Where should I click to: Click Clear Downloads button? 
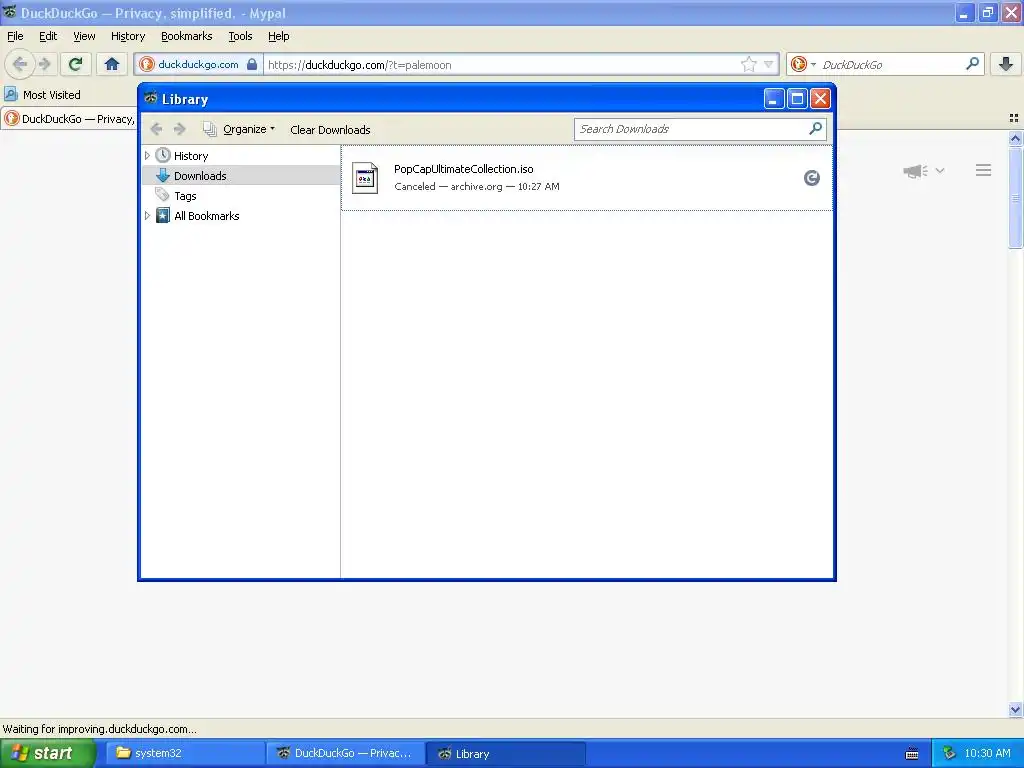click(x=330, y=130)
